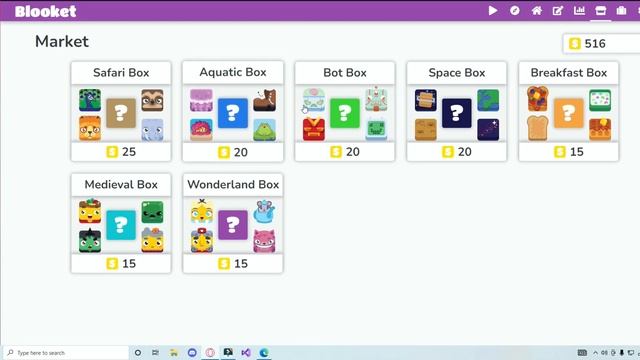The height and width of the screenshot is (360, 640).
Task: Click the sloth blook in Safari Box
Action: coord(152,100)
